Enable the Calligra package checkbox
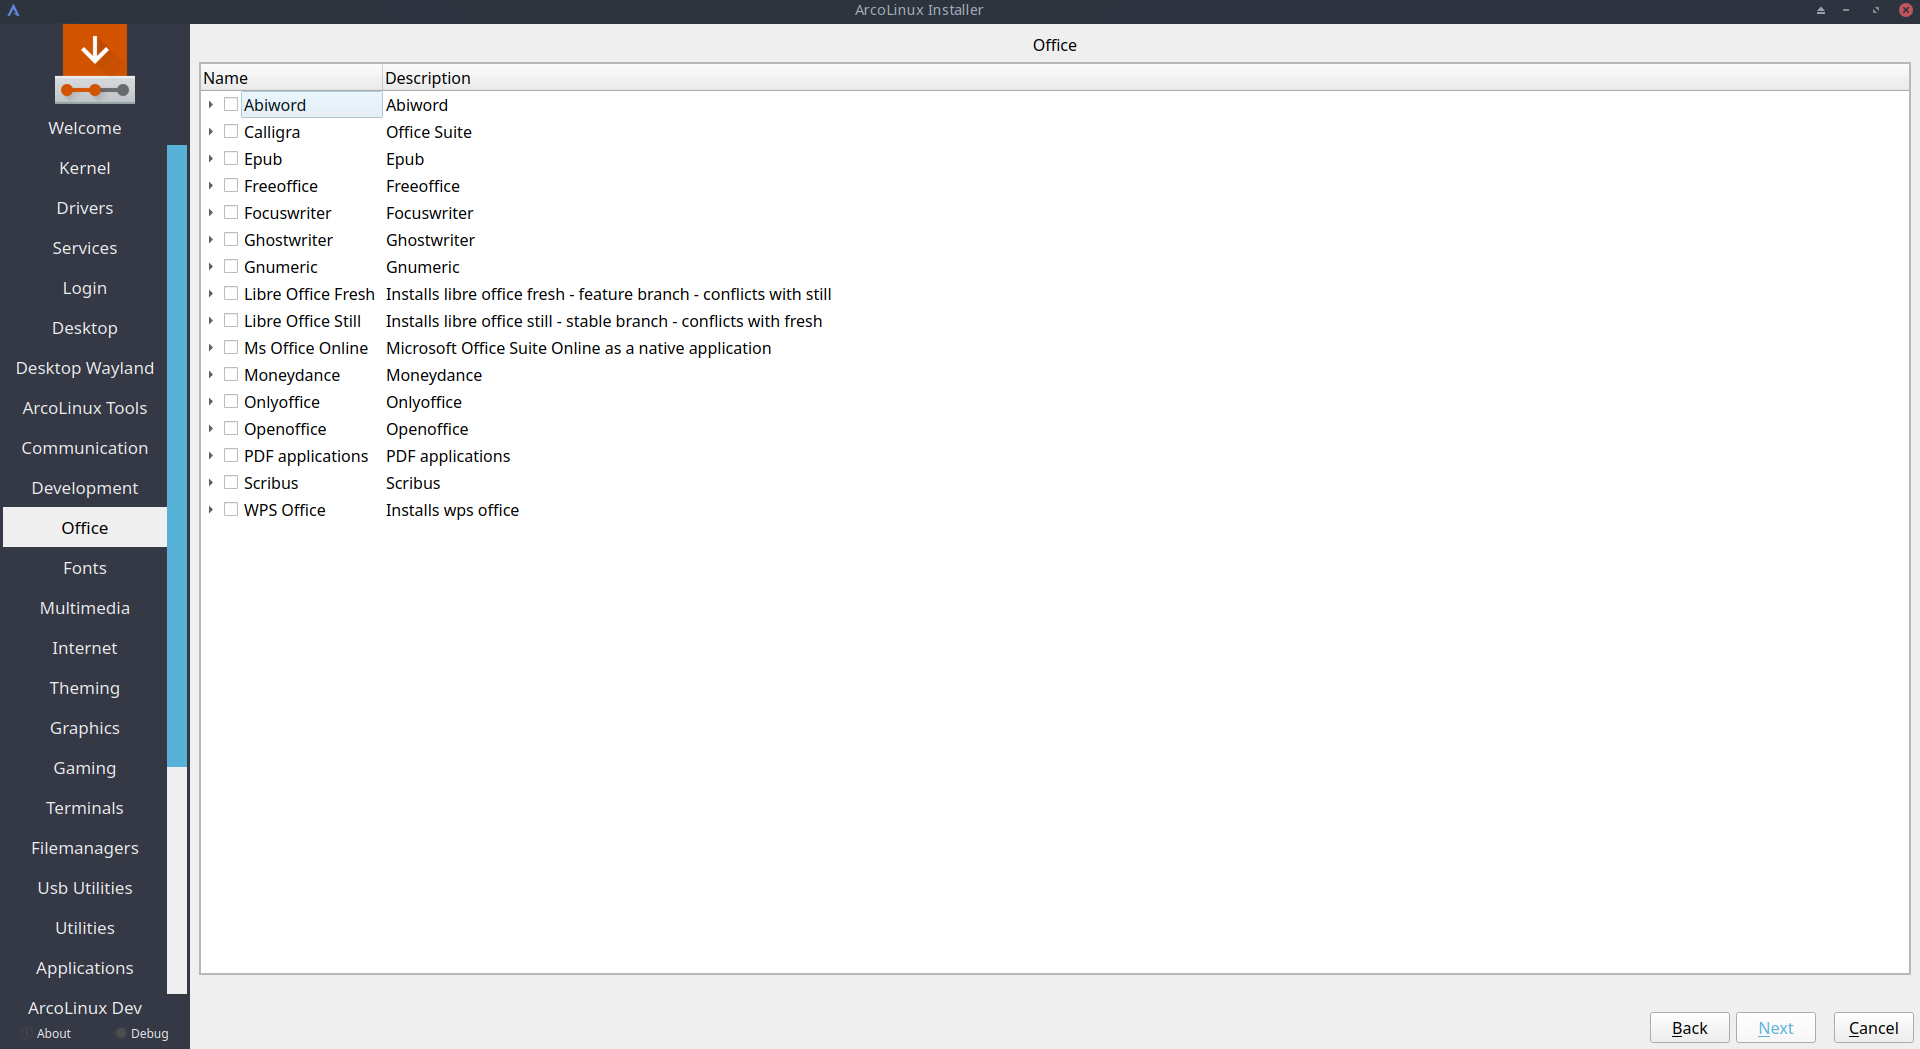The image size is (1920, 1049). click(231, 132)
